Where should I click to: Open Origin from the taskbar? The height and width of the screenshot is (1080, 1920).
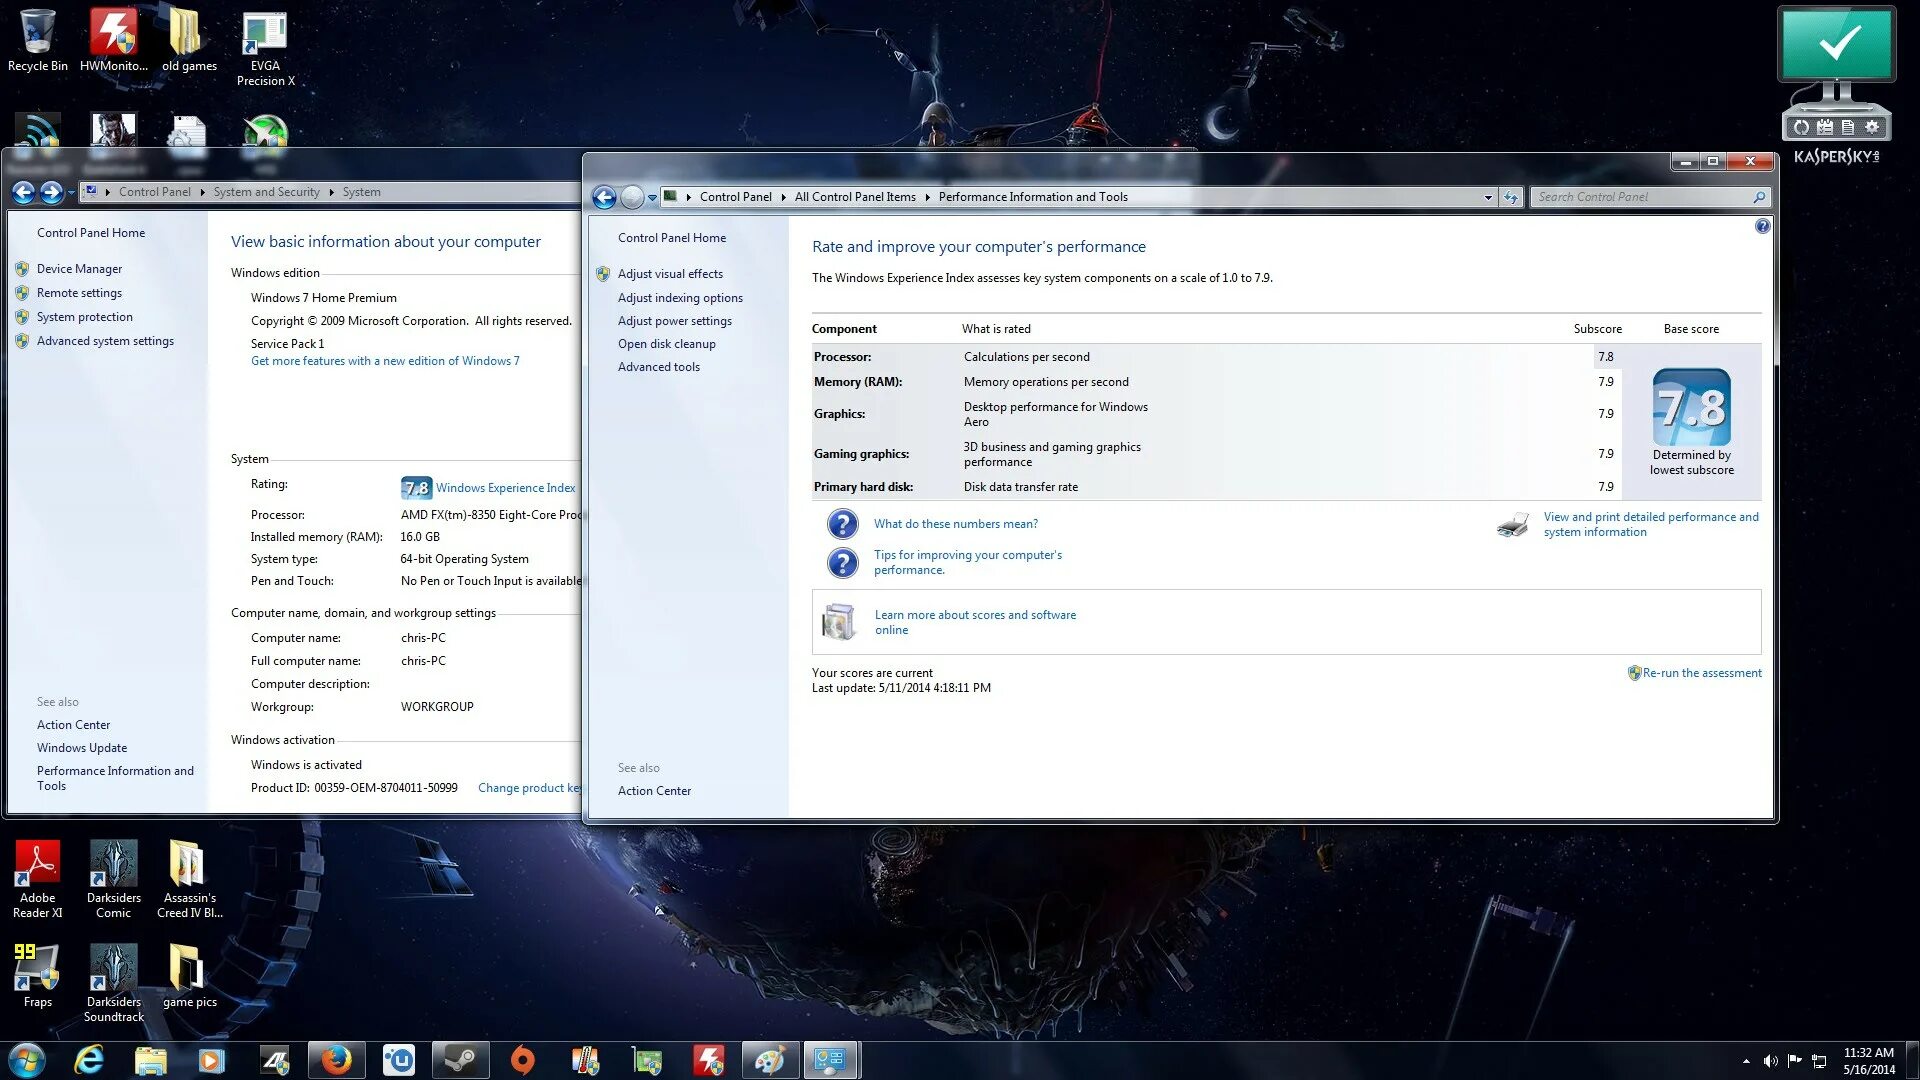tap(523, 1060)
